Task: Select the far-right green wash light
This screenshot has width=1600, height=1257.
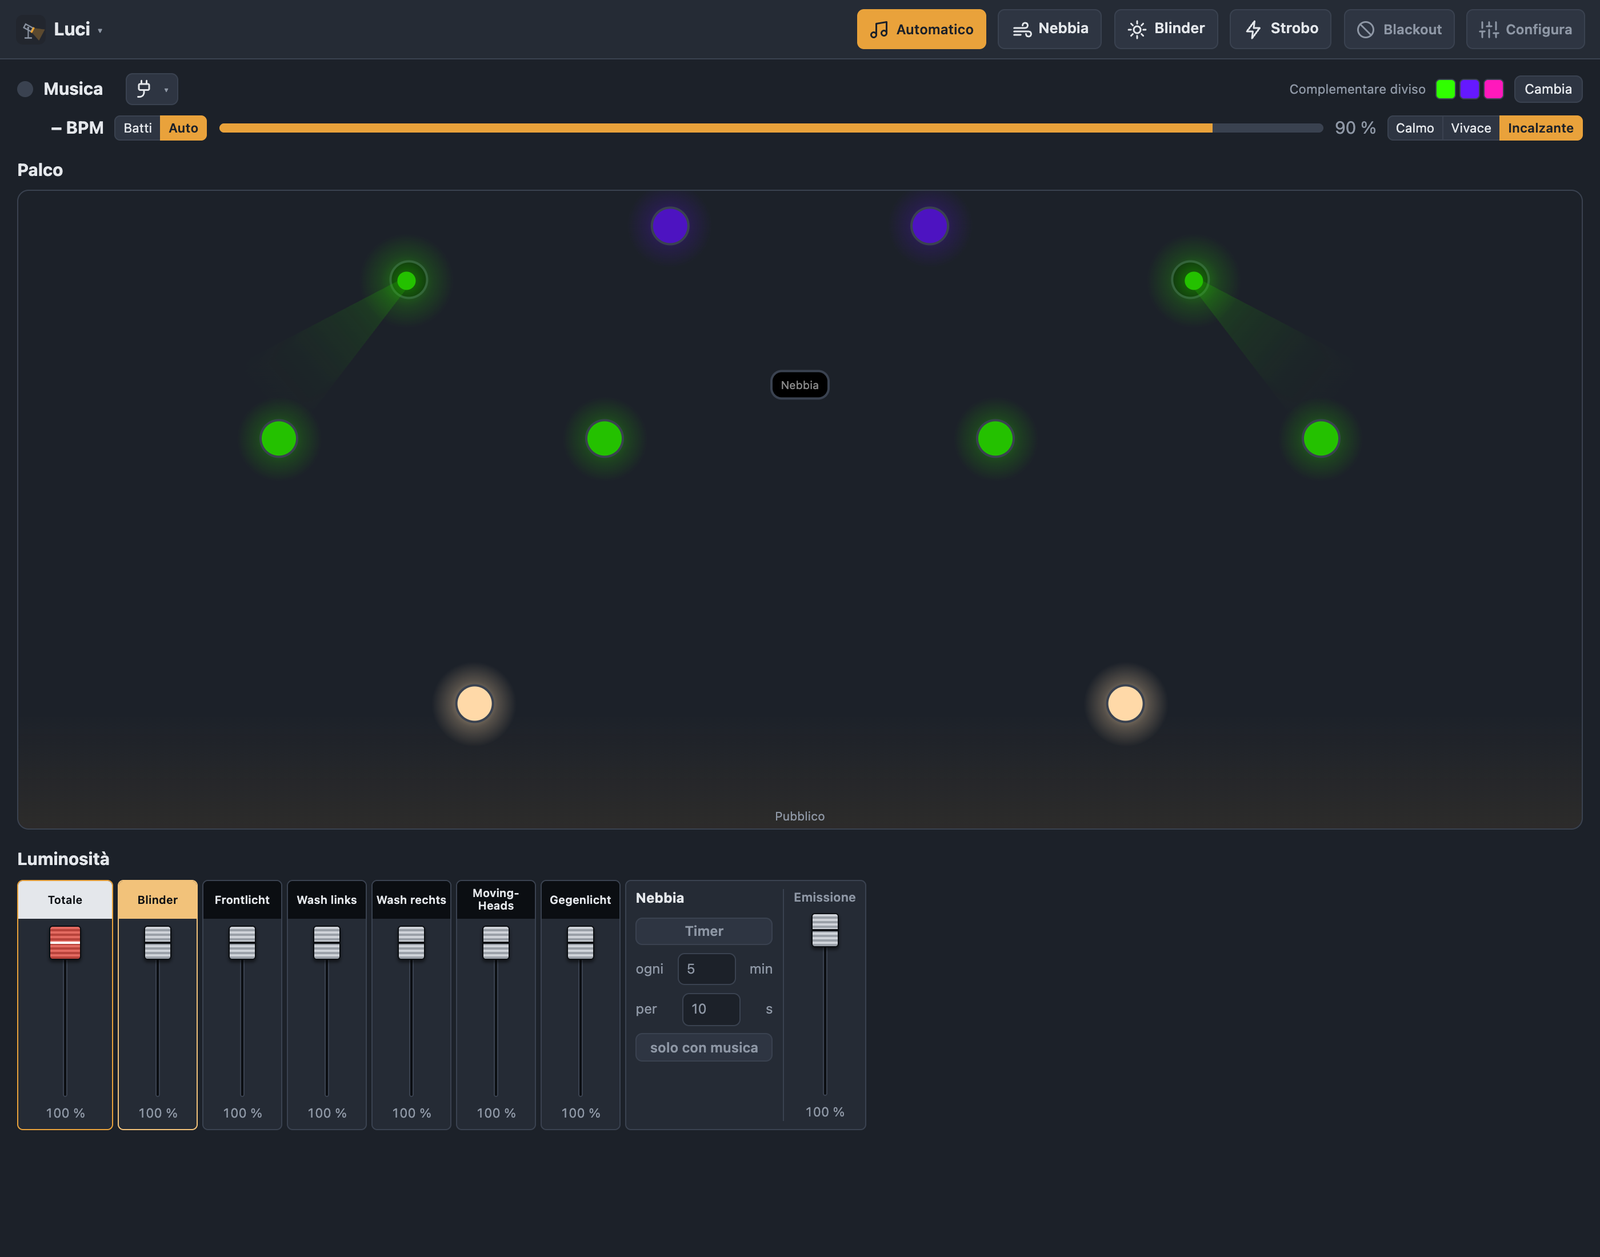Action: [1321, 438]
